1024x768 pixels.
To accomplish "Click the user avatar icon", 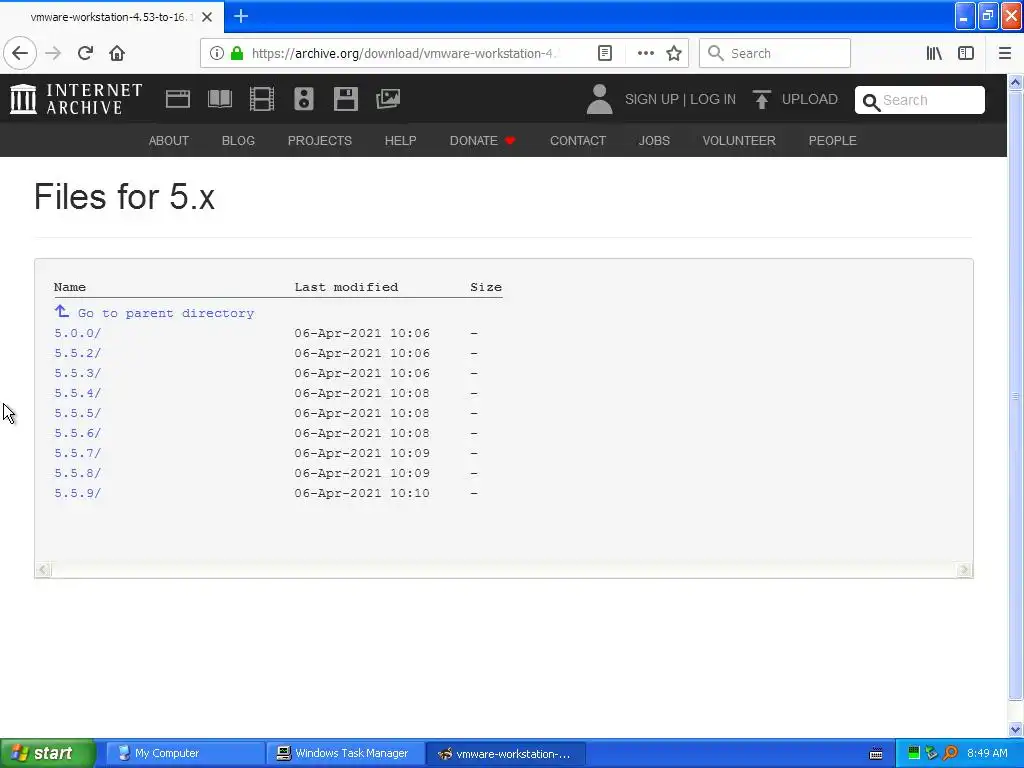I will (x=599, y=99).
